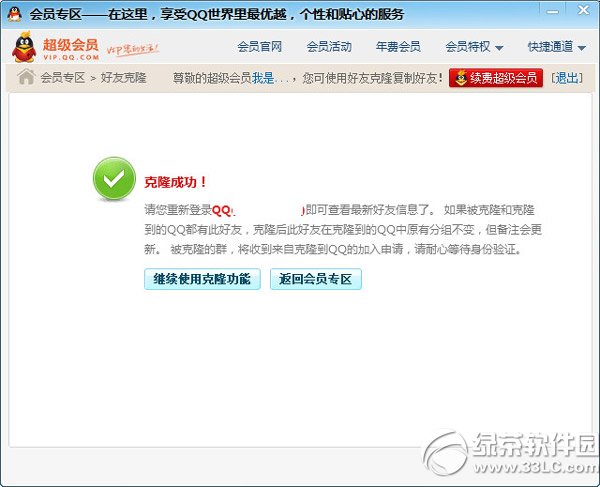Click the QQ penguin icon in title bar

click(x=15, y=14)
